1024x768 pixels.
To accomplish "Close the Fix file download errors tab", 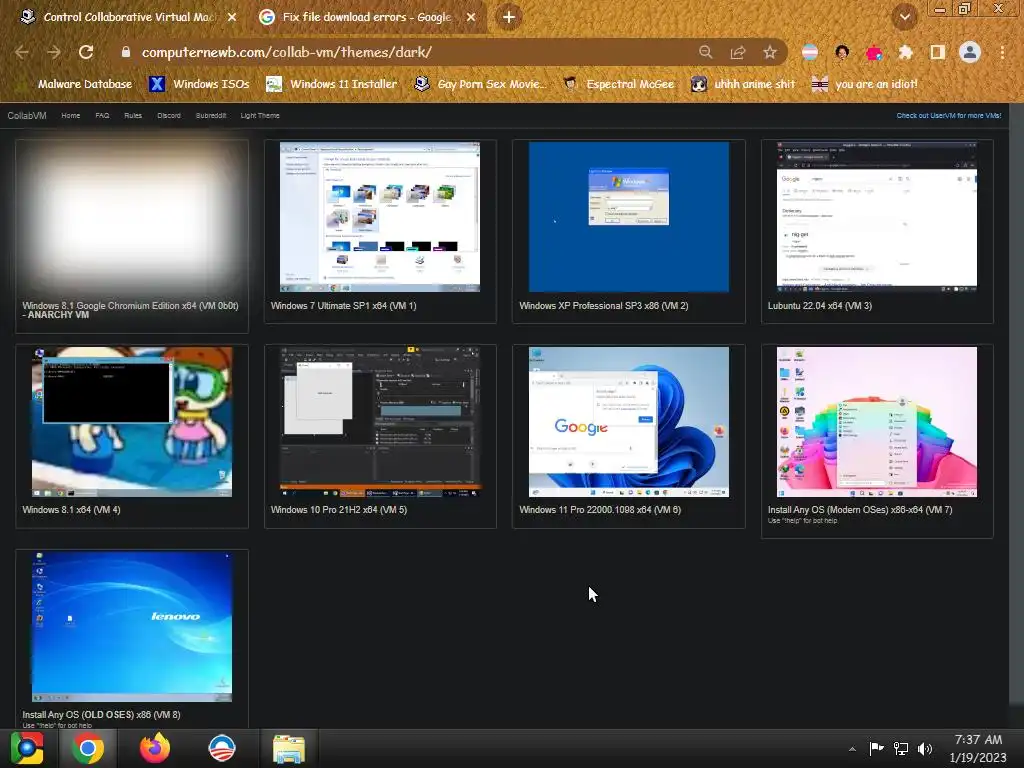I will tap(471, 17).
